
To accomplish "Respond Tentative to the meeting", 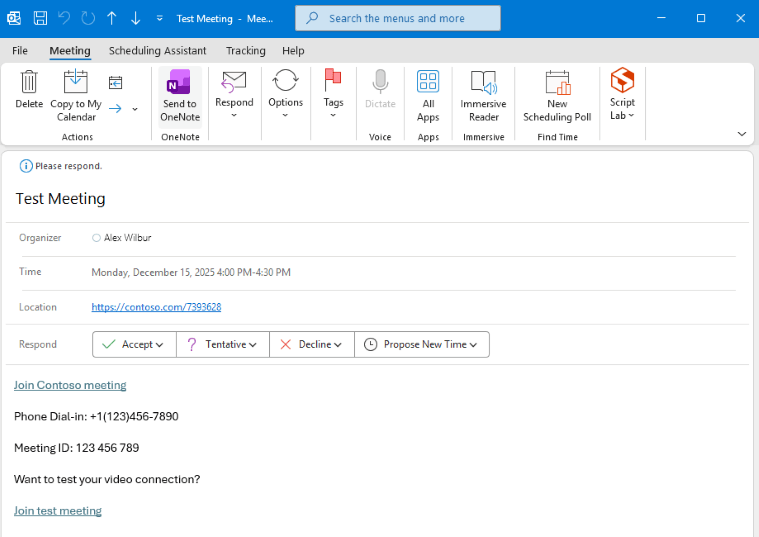I will click(x=223, y=344).
